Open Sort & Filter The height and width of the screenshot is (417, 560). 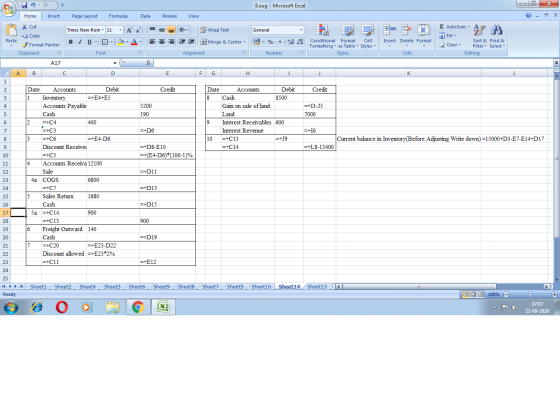[479, 36]
